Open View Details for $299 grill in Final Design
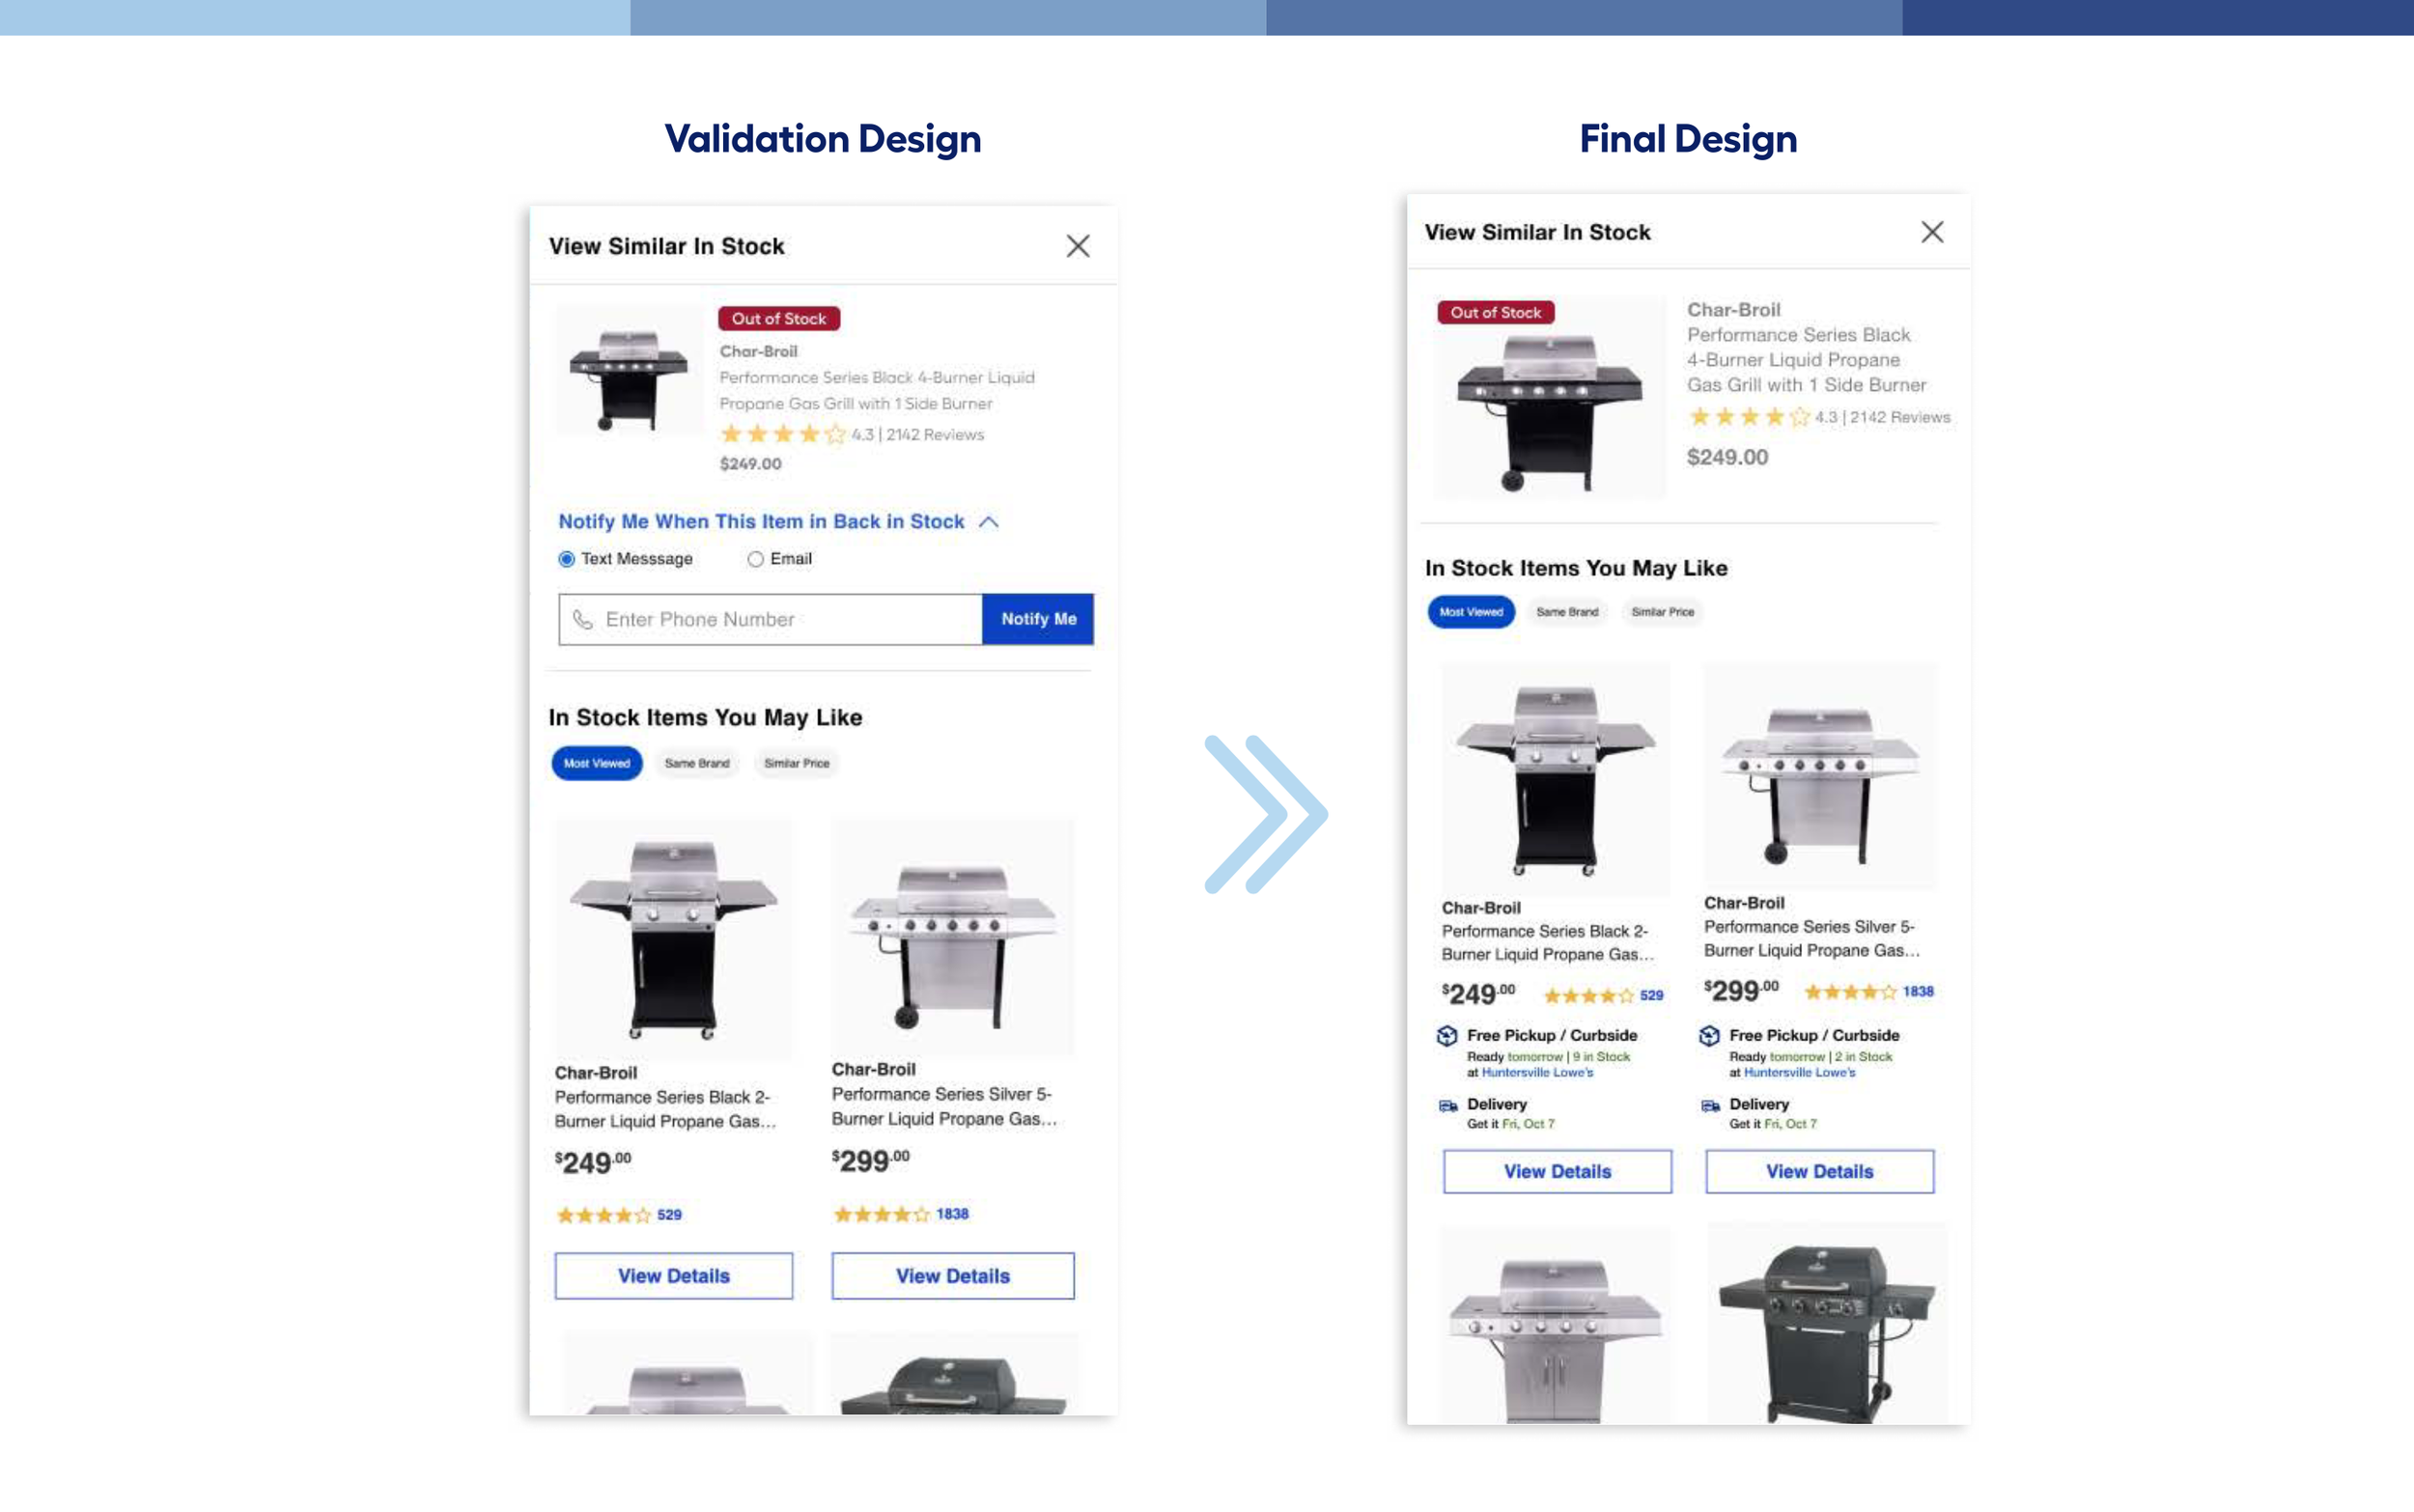2414x1512 pixels. click(x=1819, y=1172)
